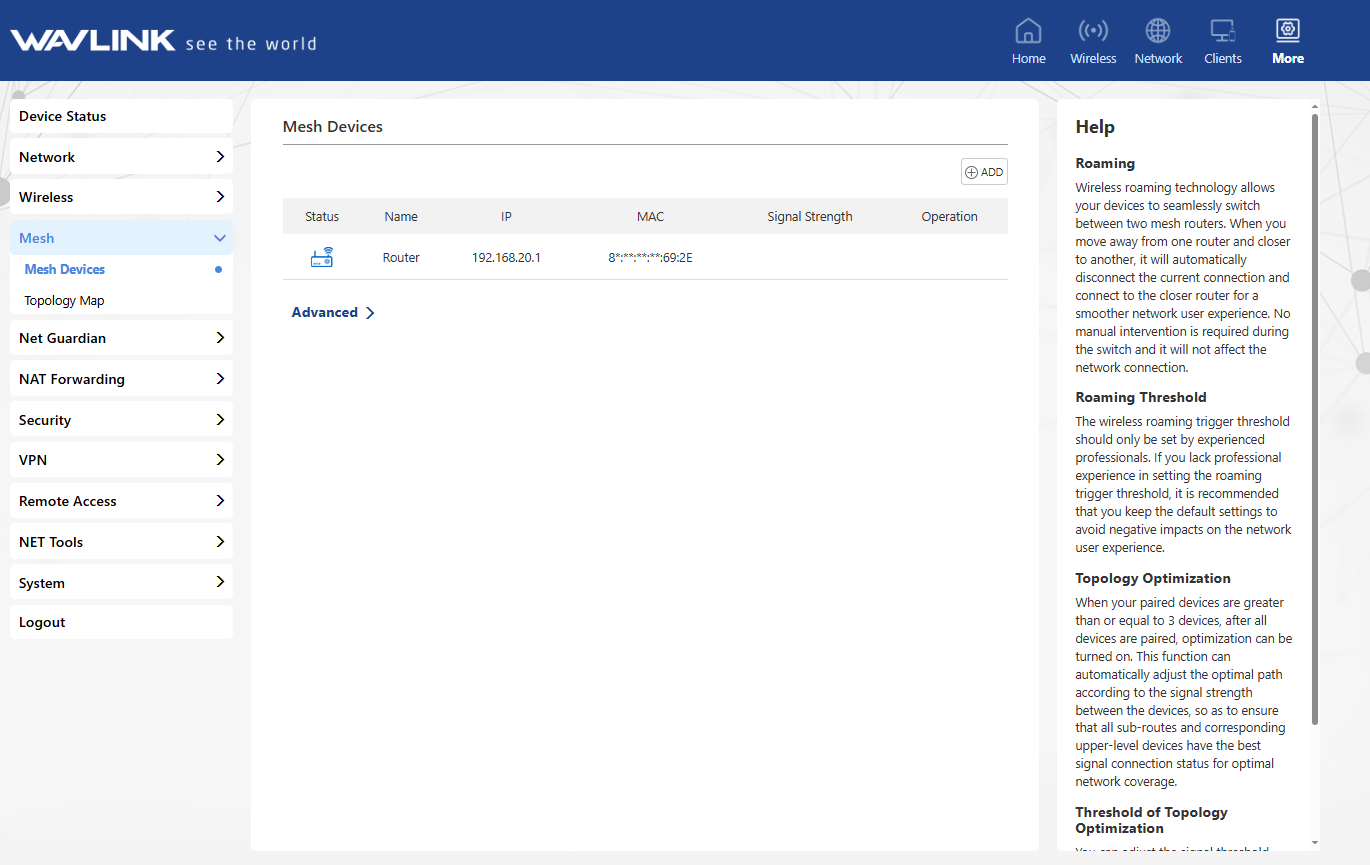The width and height of the screenshot is (1370, 865).
Task: Expand the Net Guardian menu
Action: coord(121,338)
